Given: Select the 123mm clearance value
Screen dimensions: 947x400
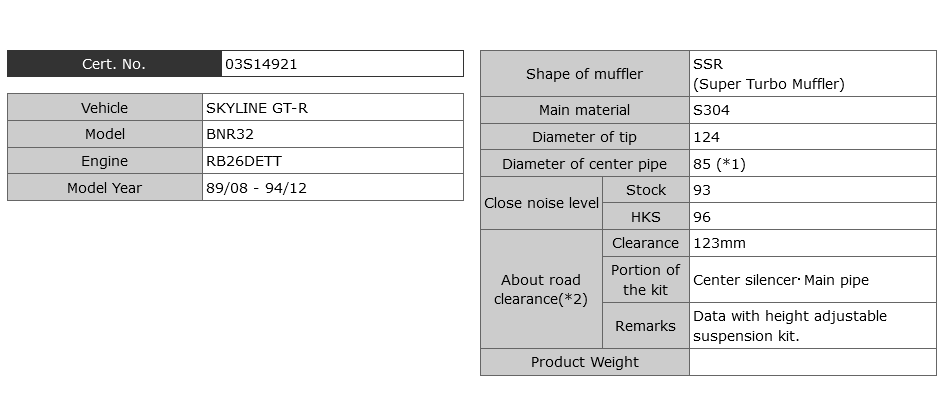Looking at the screenshot, I should (719, 243).
